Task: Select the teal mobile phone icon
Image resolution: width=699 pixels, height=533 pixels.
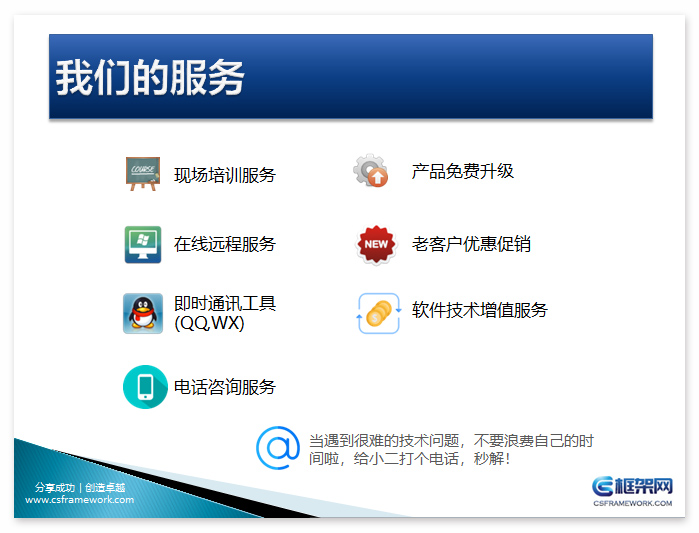Action: (x=145, y=387)
